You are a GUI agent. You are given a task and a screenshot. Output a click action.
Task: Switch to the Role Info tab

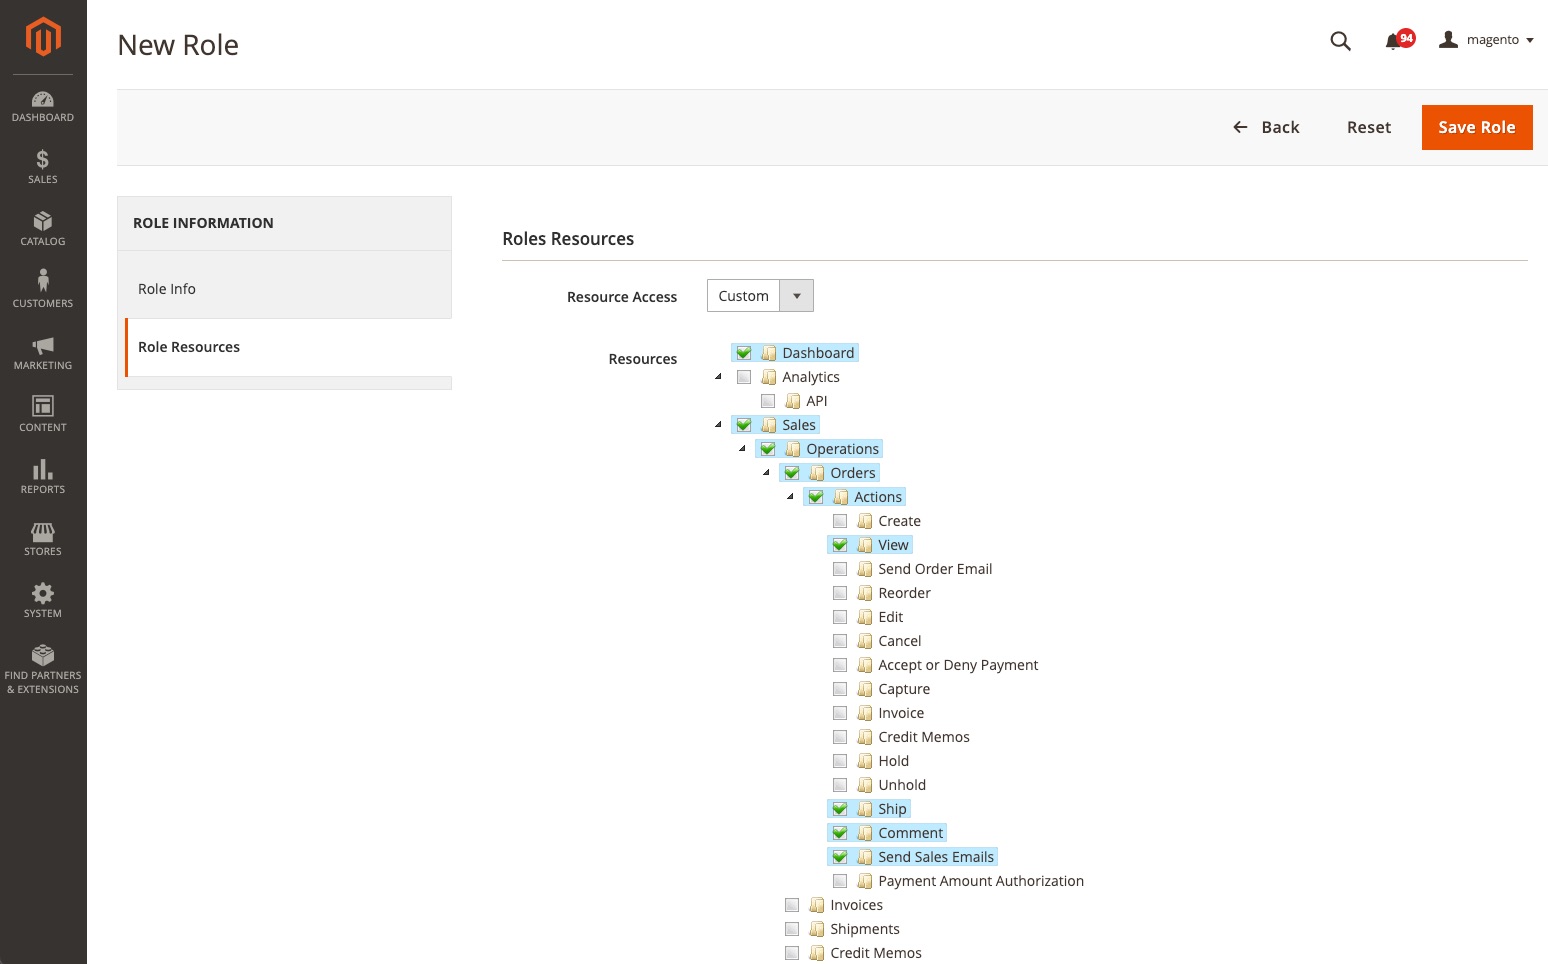(x=167, y=289)
